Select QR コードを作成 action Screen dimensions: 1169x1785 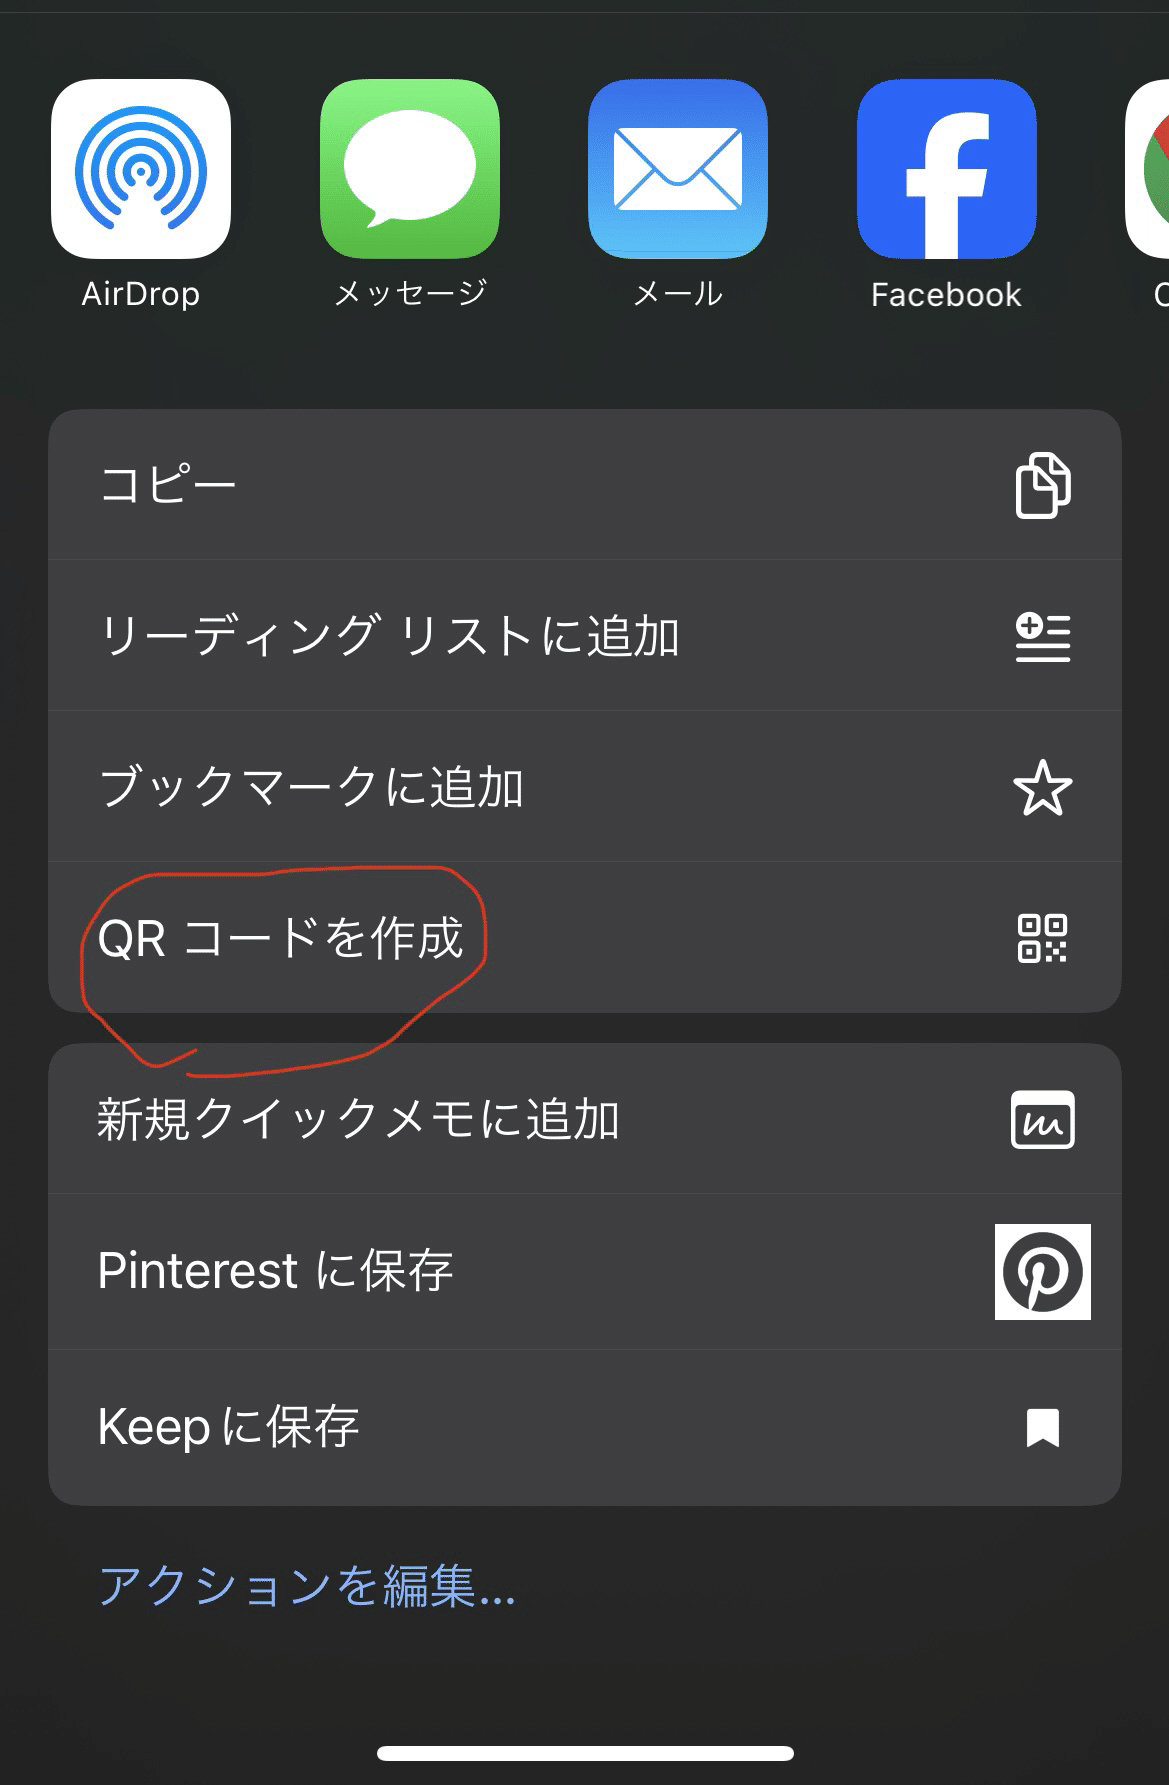585,938
